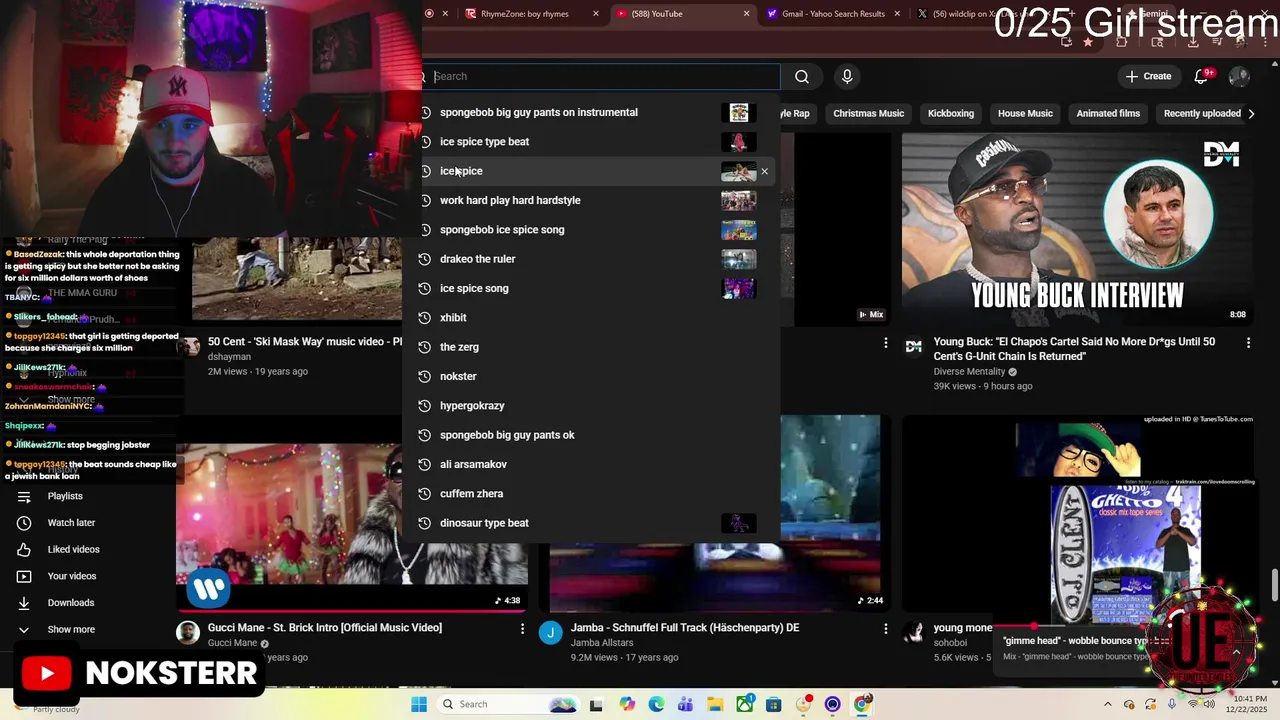Image resolution: width=1280 pixels, height=720 pixels.
Task: Click the YouTube search magnifier button
Action: (x=802, y=76)
